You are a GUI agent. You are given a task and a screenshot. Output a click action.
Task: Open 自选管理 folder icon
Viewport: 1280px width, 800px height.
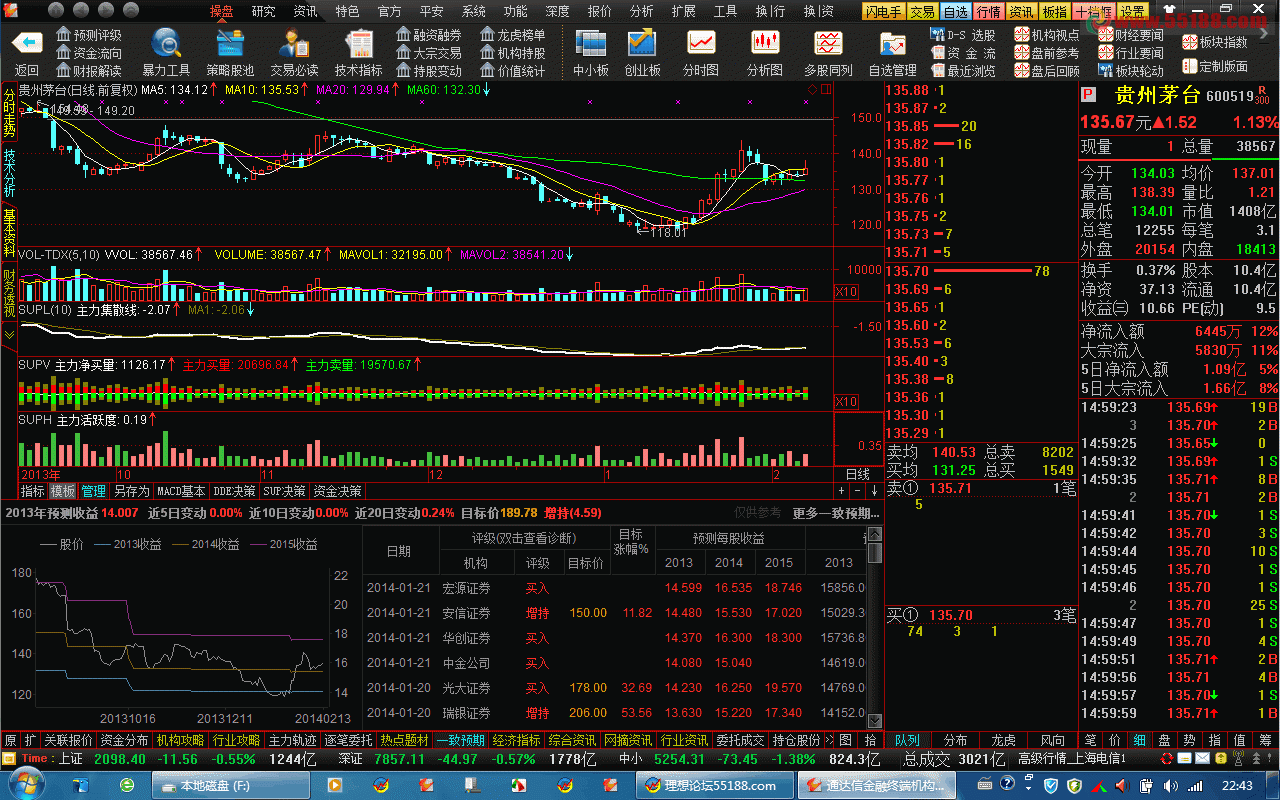(892, 44)
